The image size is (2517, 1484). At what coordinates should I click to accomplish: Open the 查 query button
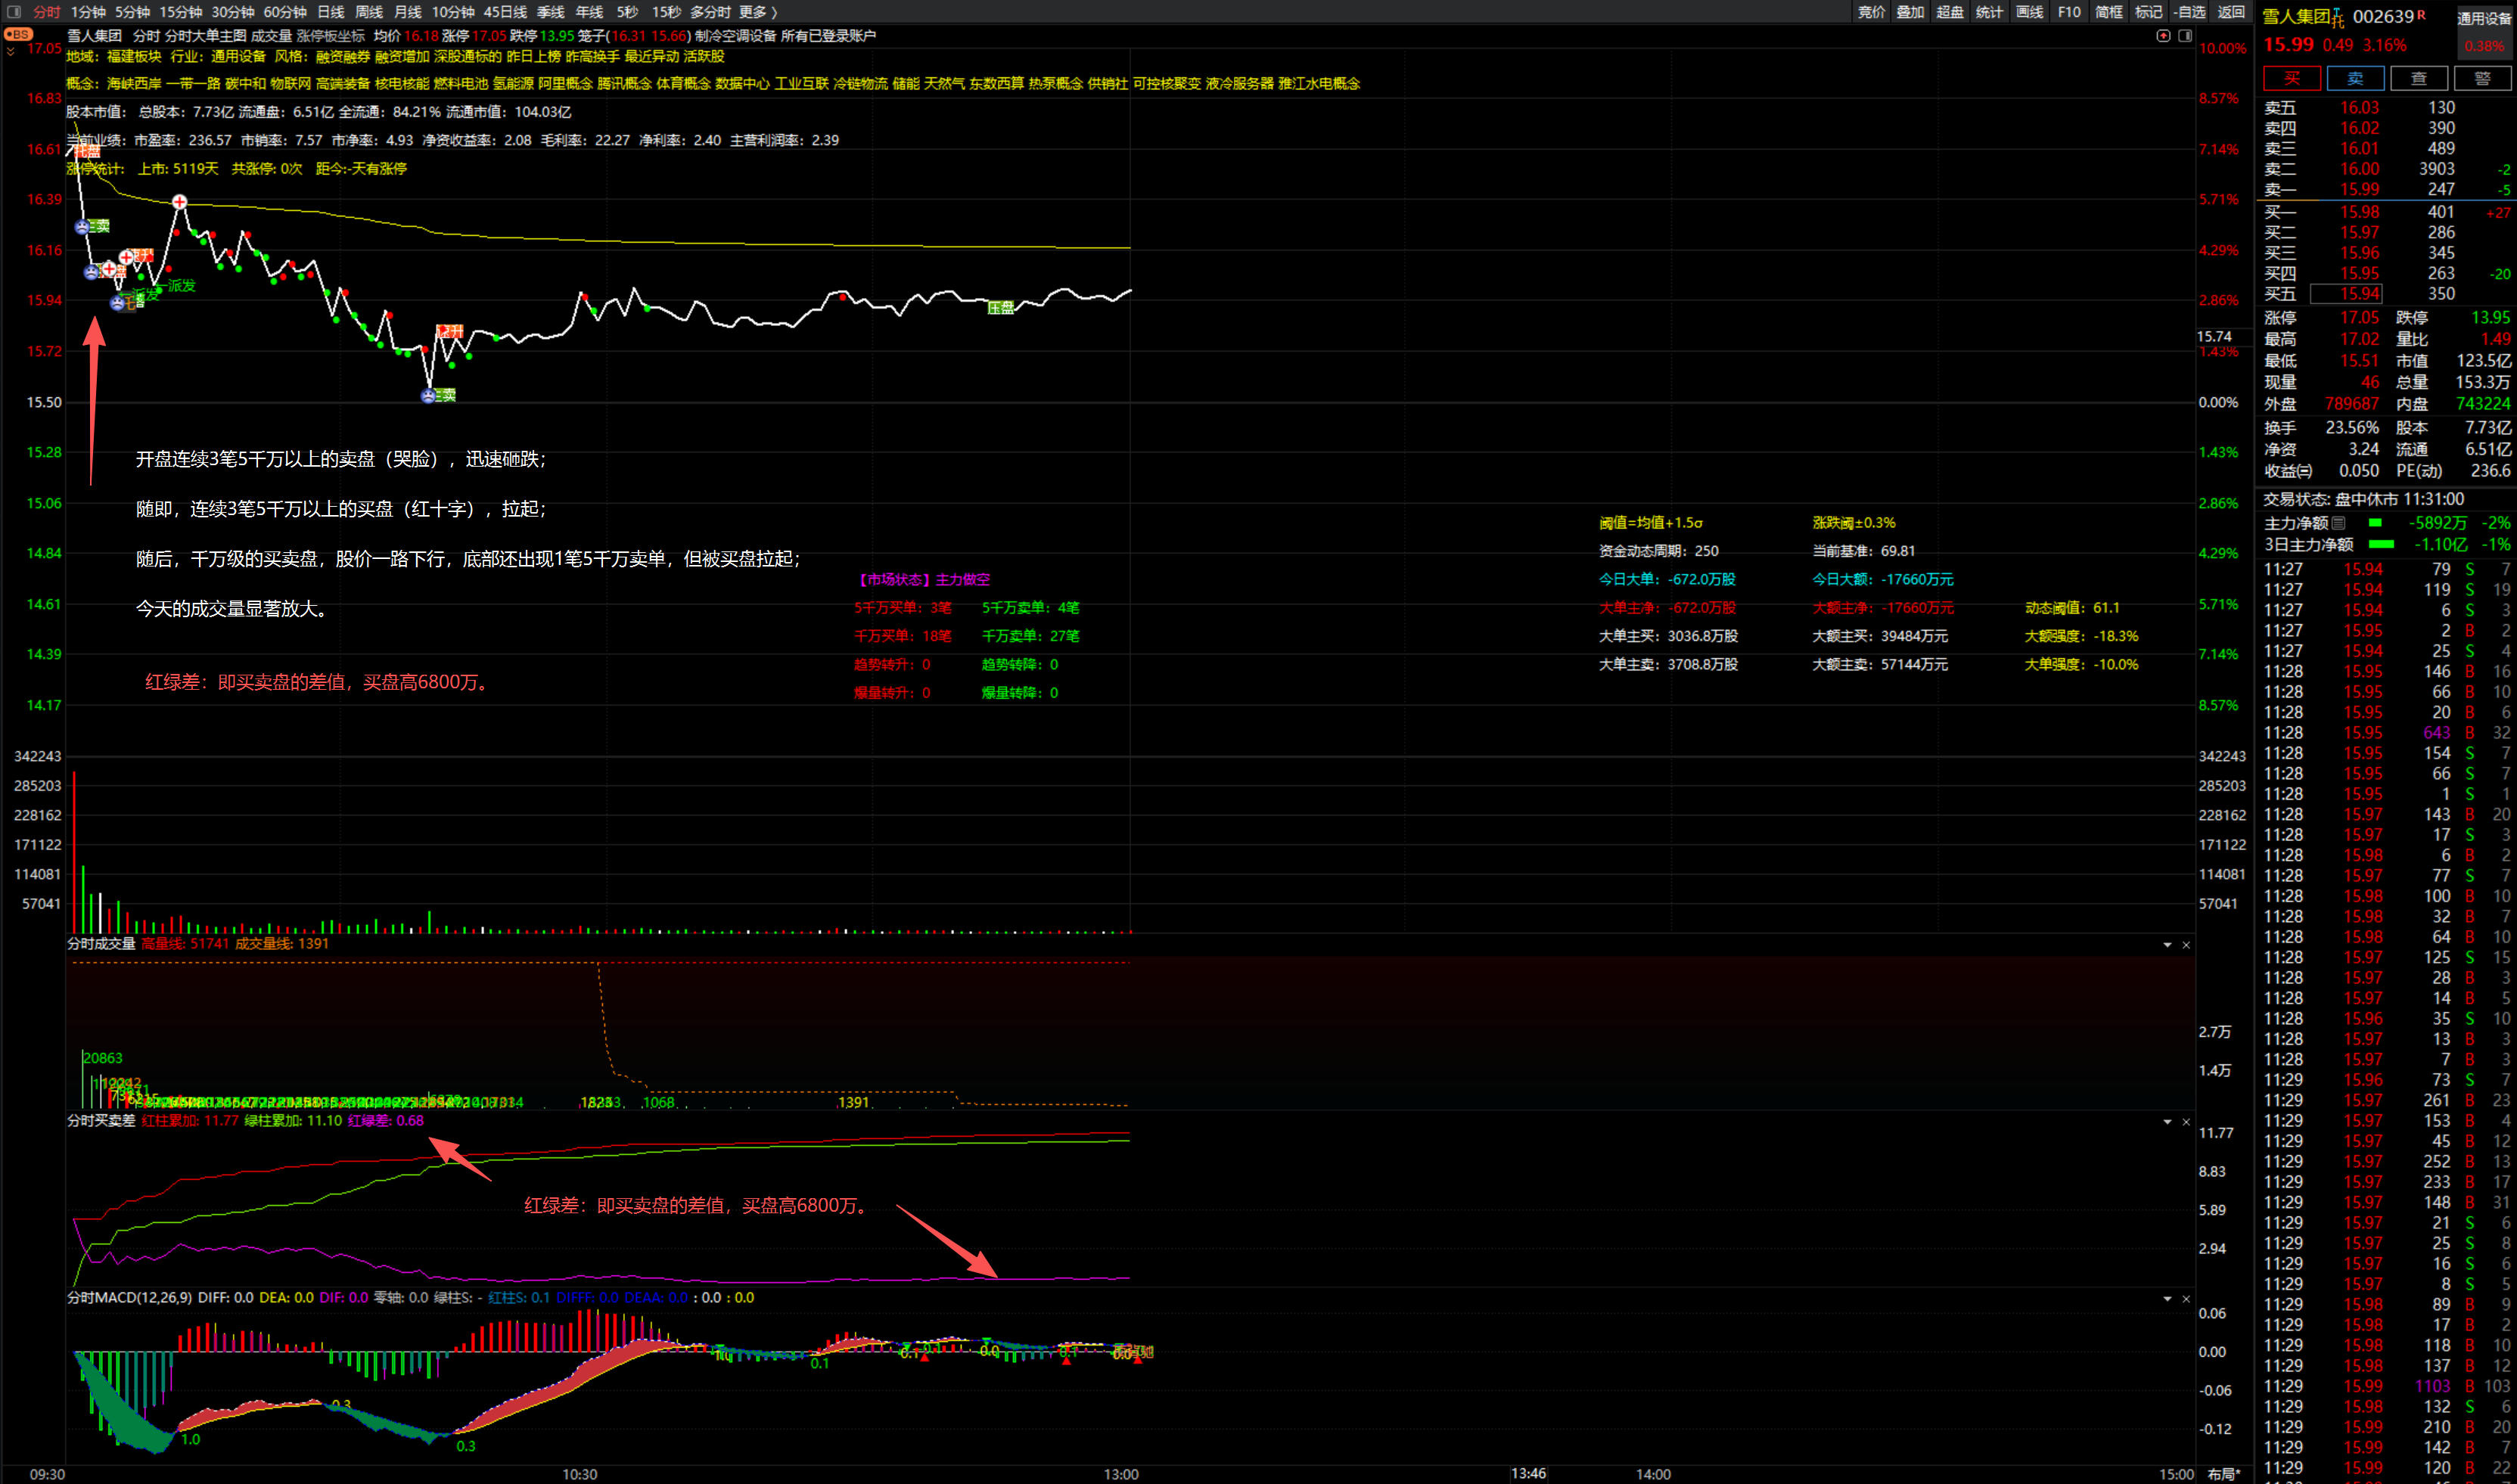(x=2418, y=78)
